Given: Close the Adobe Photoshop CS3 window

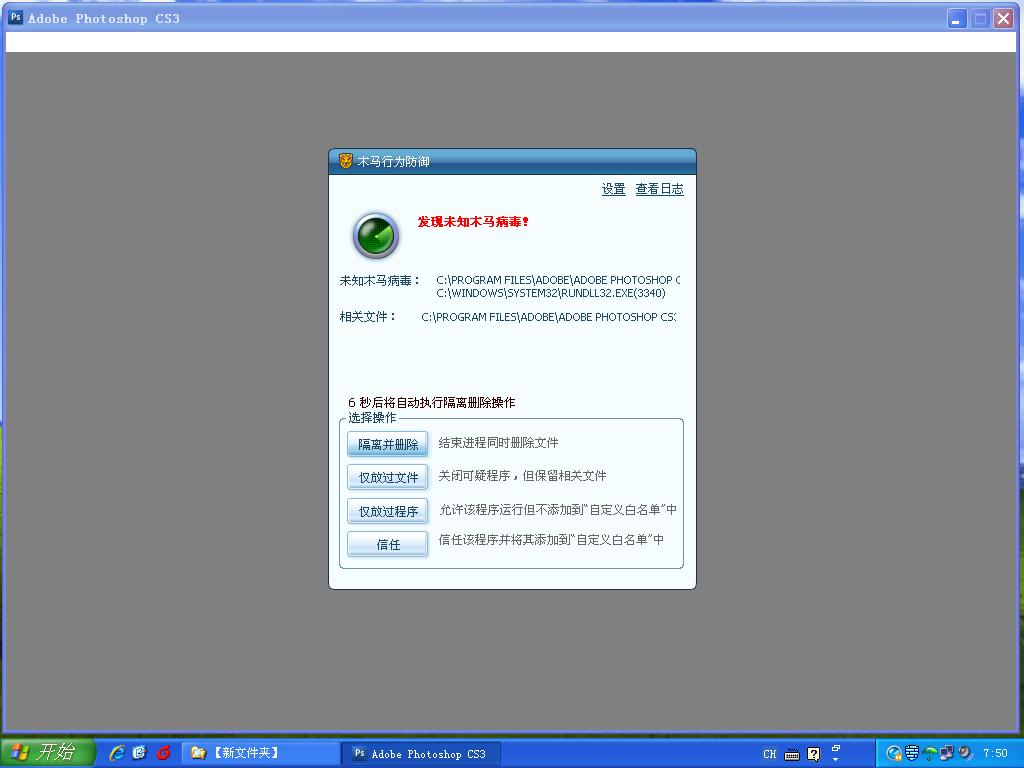Looking at the screenshot, I should pyautogui.click(x=1003, y=18).
